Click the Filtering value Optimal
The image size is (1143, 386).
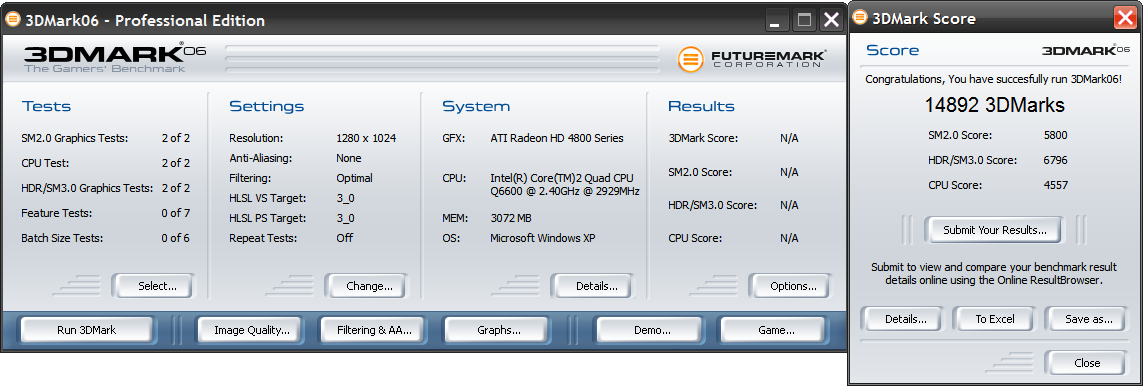click(x=354, y=178)
